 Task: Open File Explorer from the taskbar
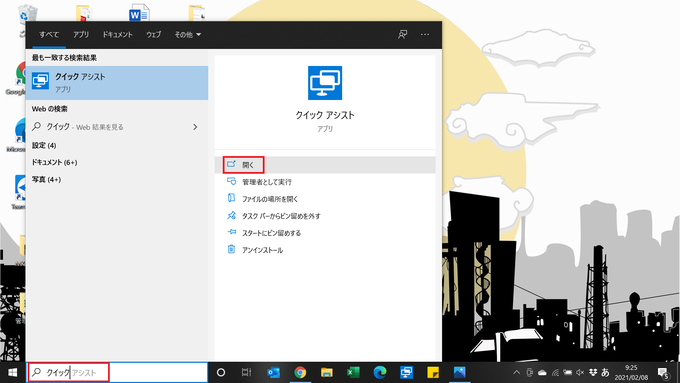[327, 372]
